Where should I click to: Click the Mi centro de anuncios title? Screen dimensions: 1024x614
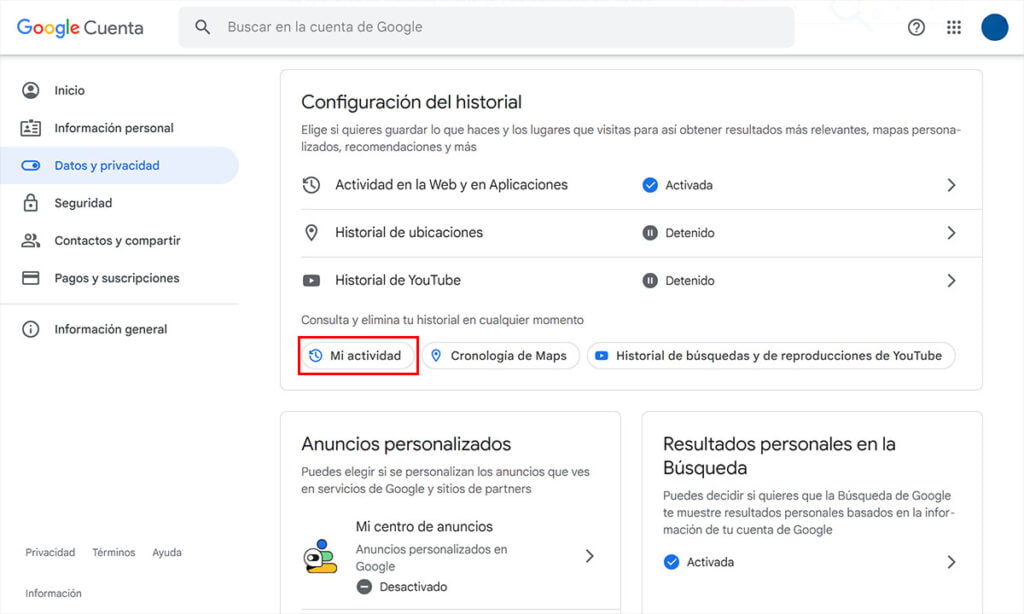pyautogui.click(x=424, y=526)
